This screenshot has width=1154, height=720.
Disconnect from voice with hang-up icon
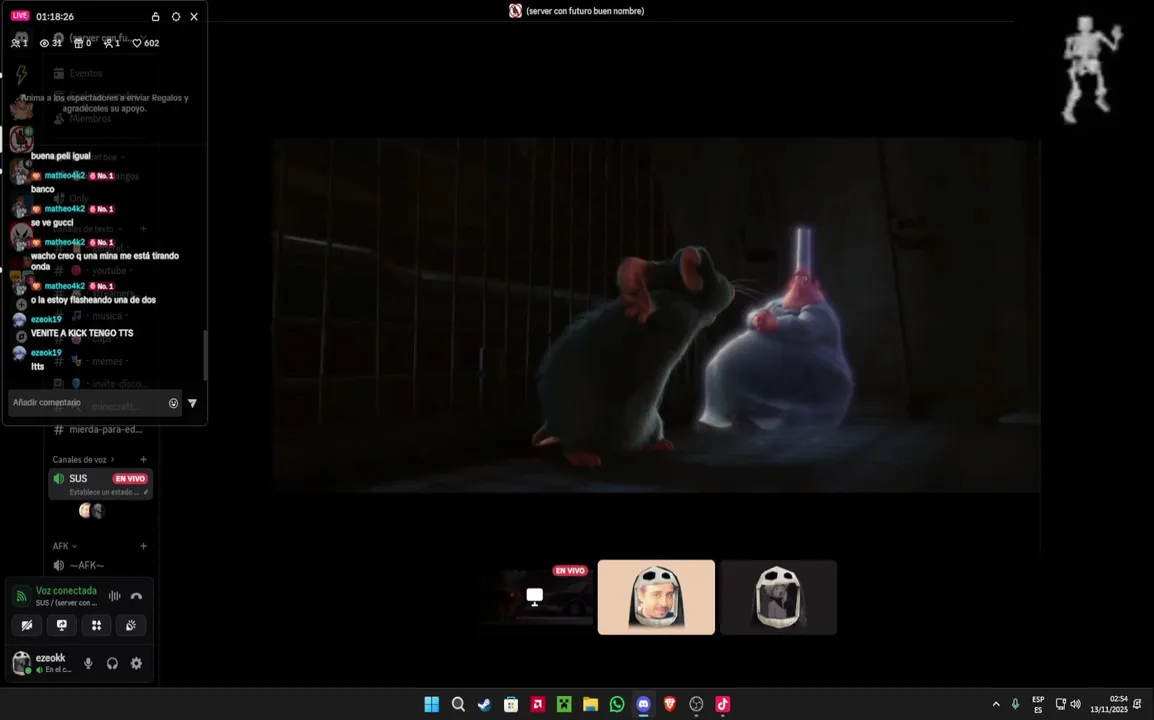point(136,596)
